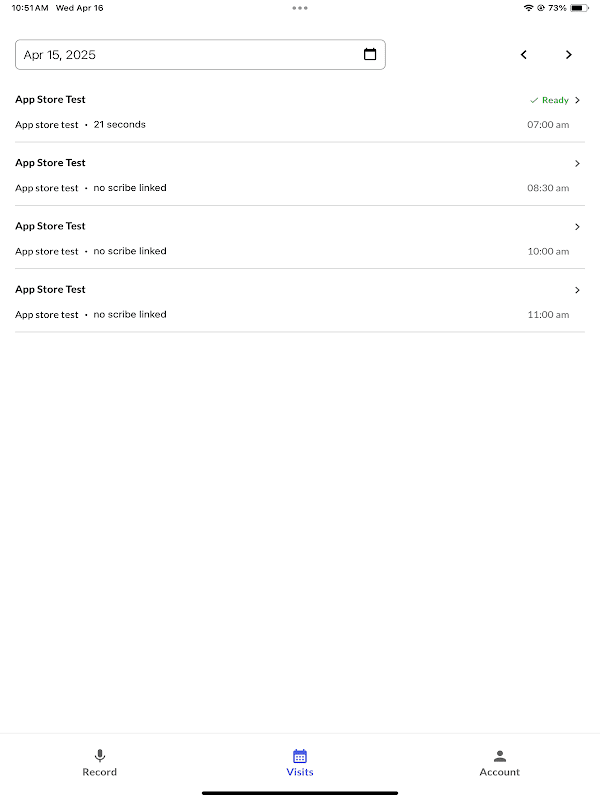Go to next day arrow
This screenshot has height=800, width=600.
click(569, 55)
